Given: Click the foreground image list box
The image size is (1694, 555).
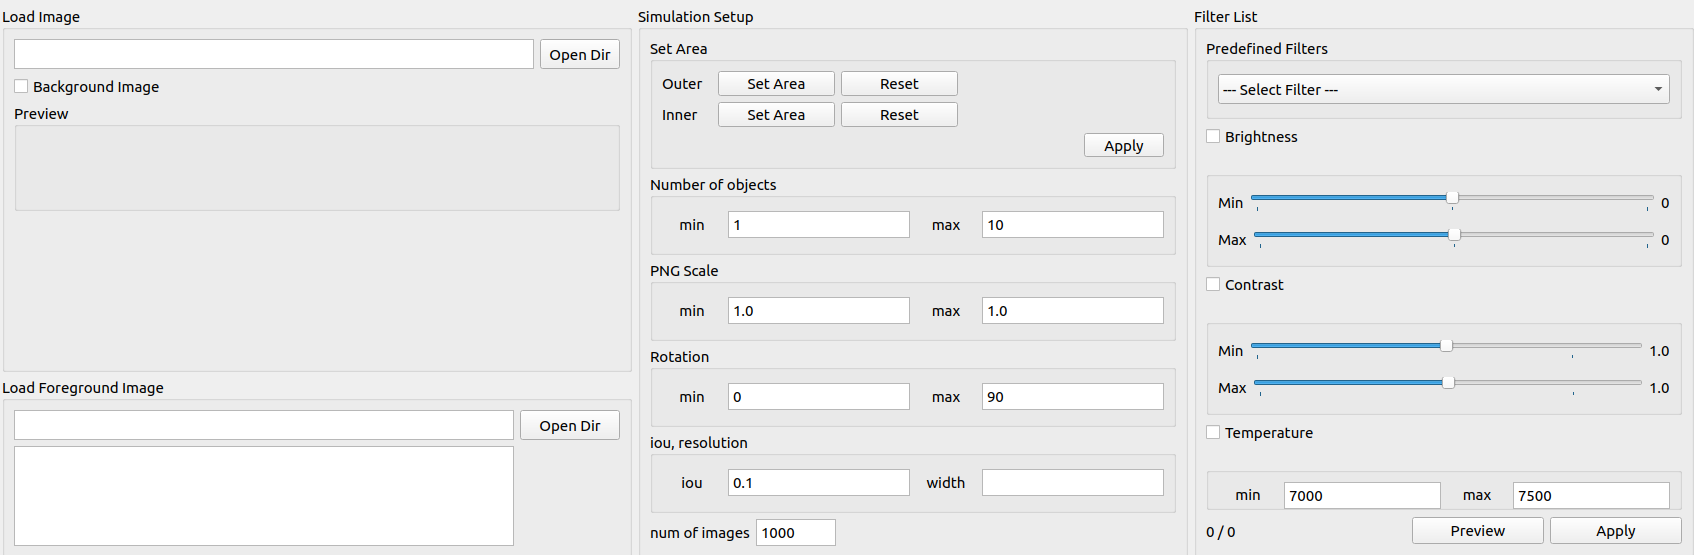Looking at the screenshot, I should click(x=264, y=496).
